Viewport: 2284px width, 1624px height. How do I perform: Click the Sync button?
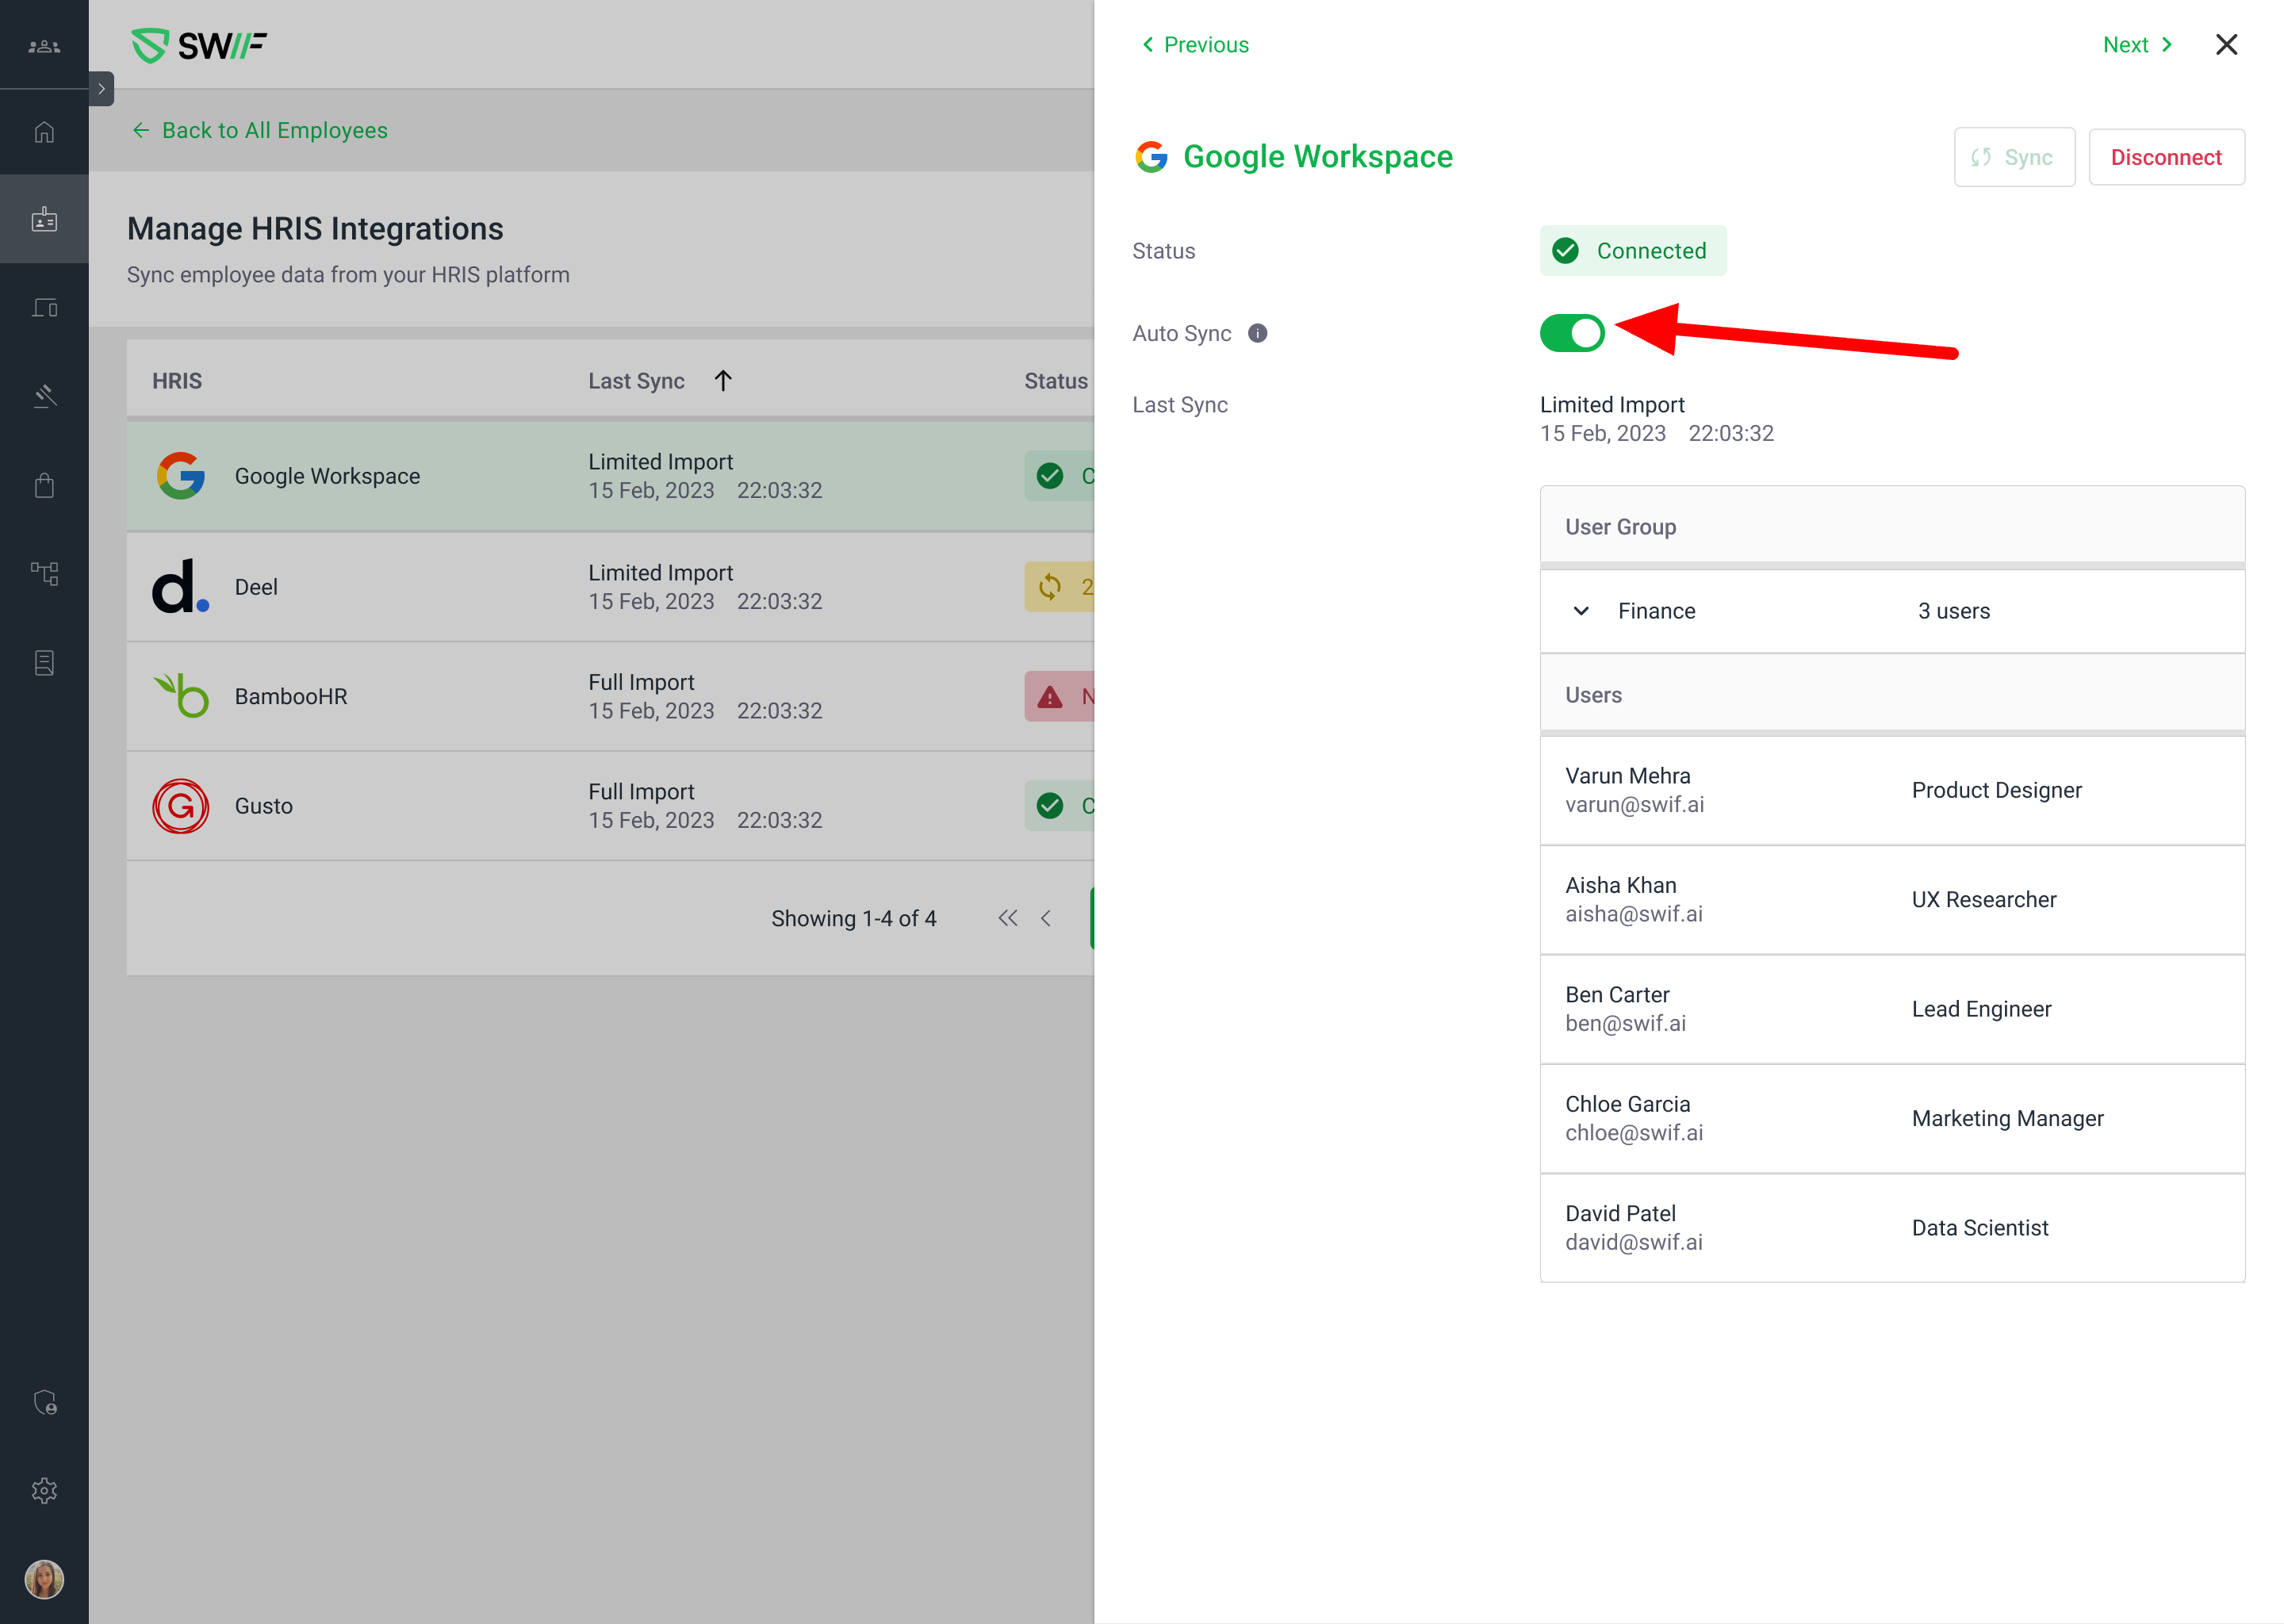click(2013, 157)
